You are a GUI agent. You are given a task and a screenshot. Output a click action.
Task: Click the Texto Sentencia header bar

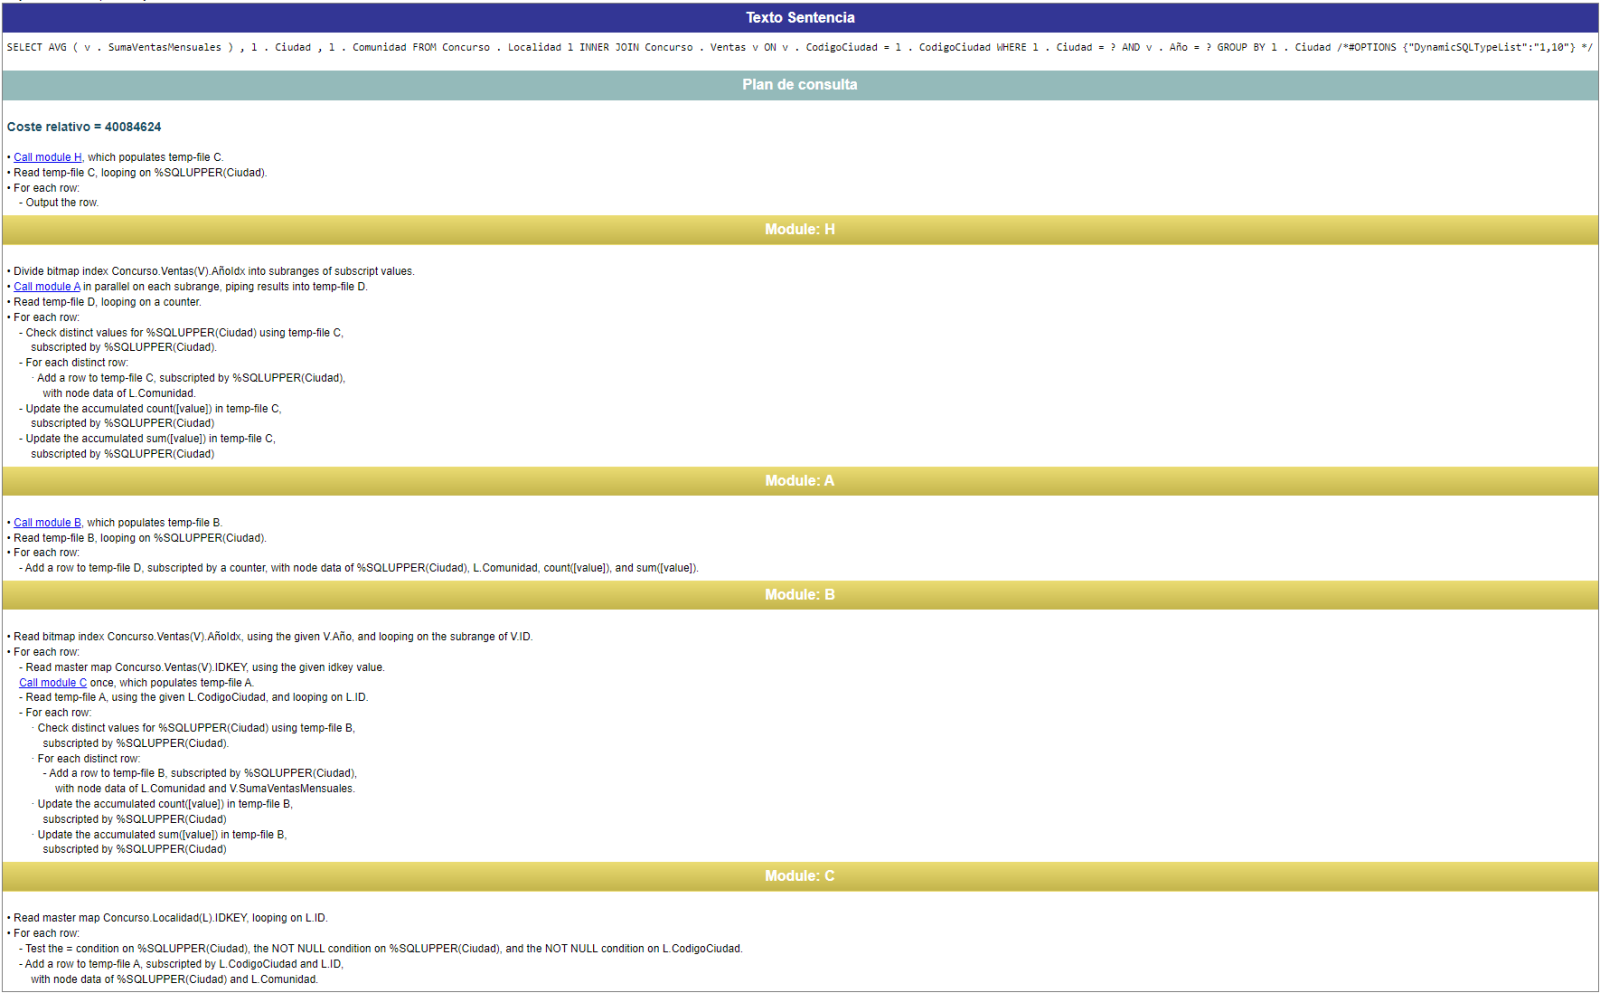(799, 18)
